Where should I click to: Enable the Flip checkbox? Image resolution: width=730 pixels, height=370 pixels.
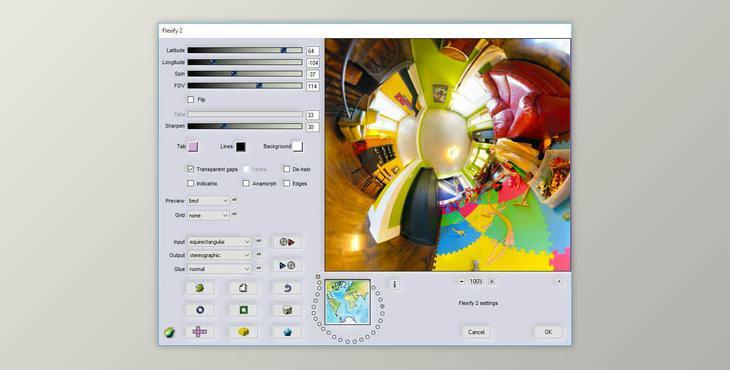click(x=190, y=100)
